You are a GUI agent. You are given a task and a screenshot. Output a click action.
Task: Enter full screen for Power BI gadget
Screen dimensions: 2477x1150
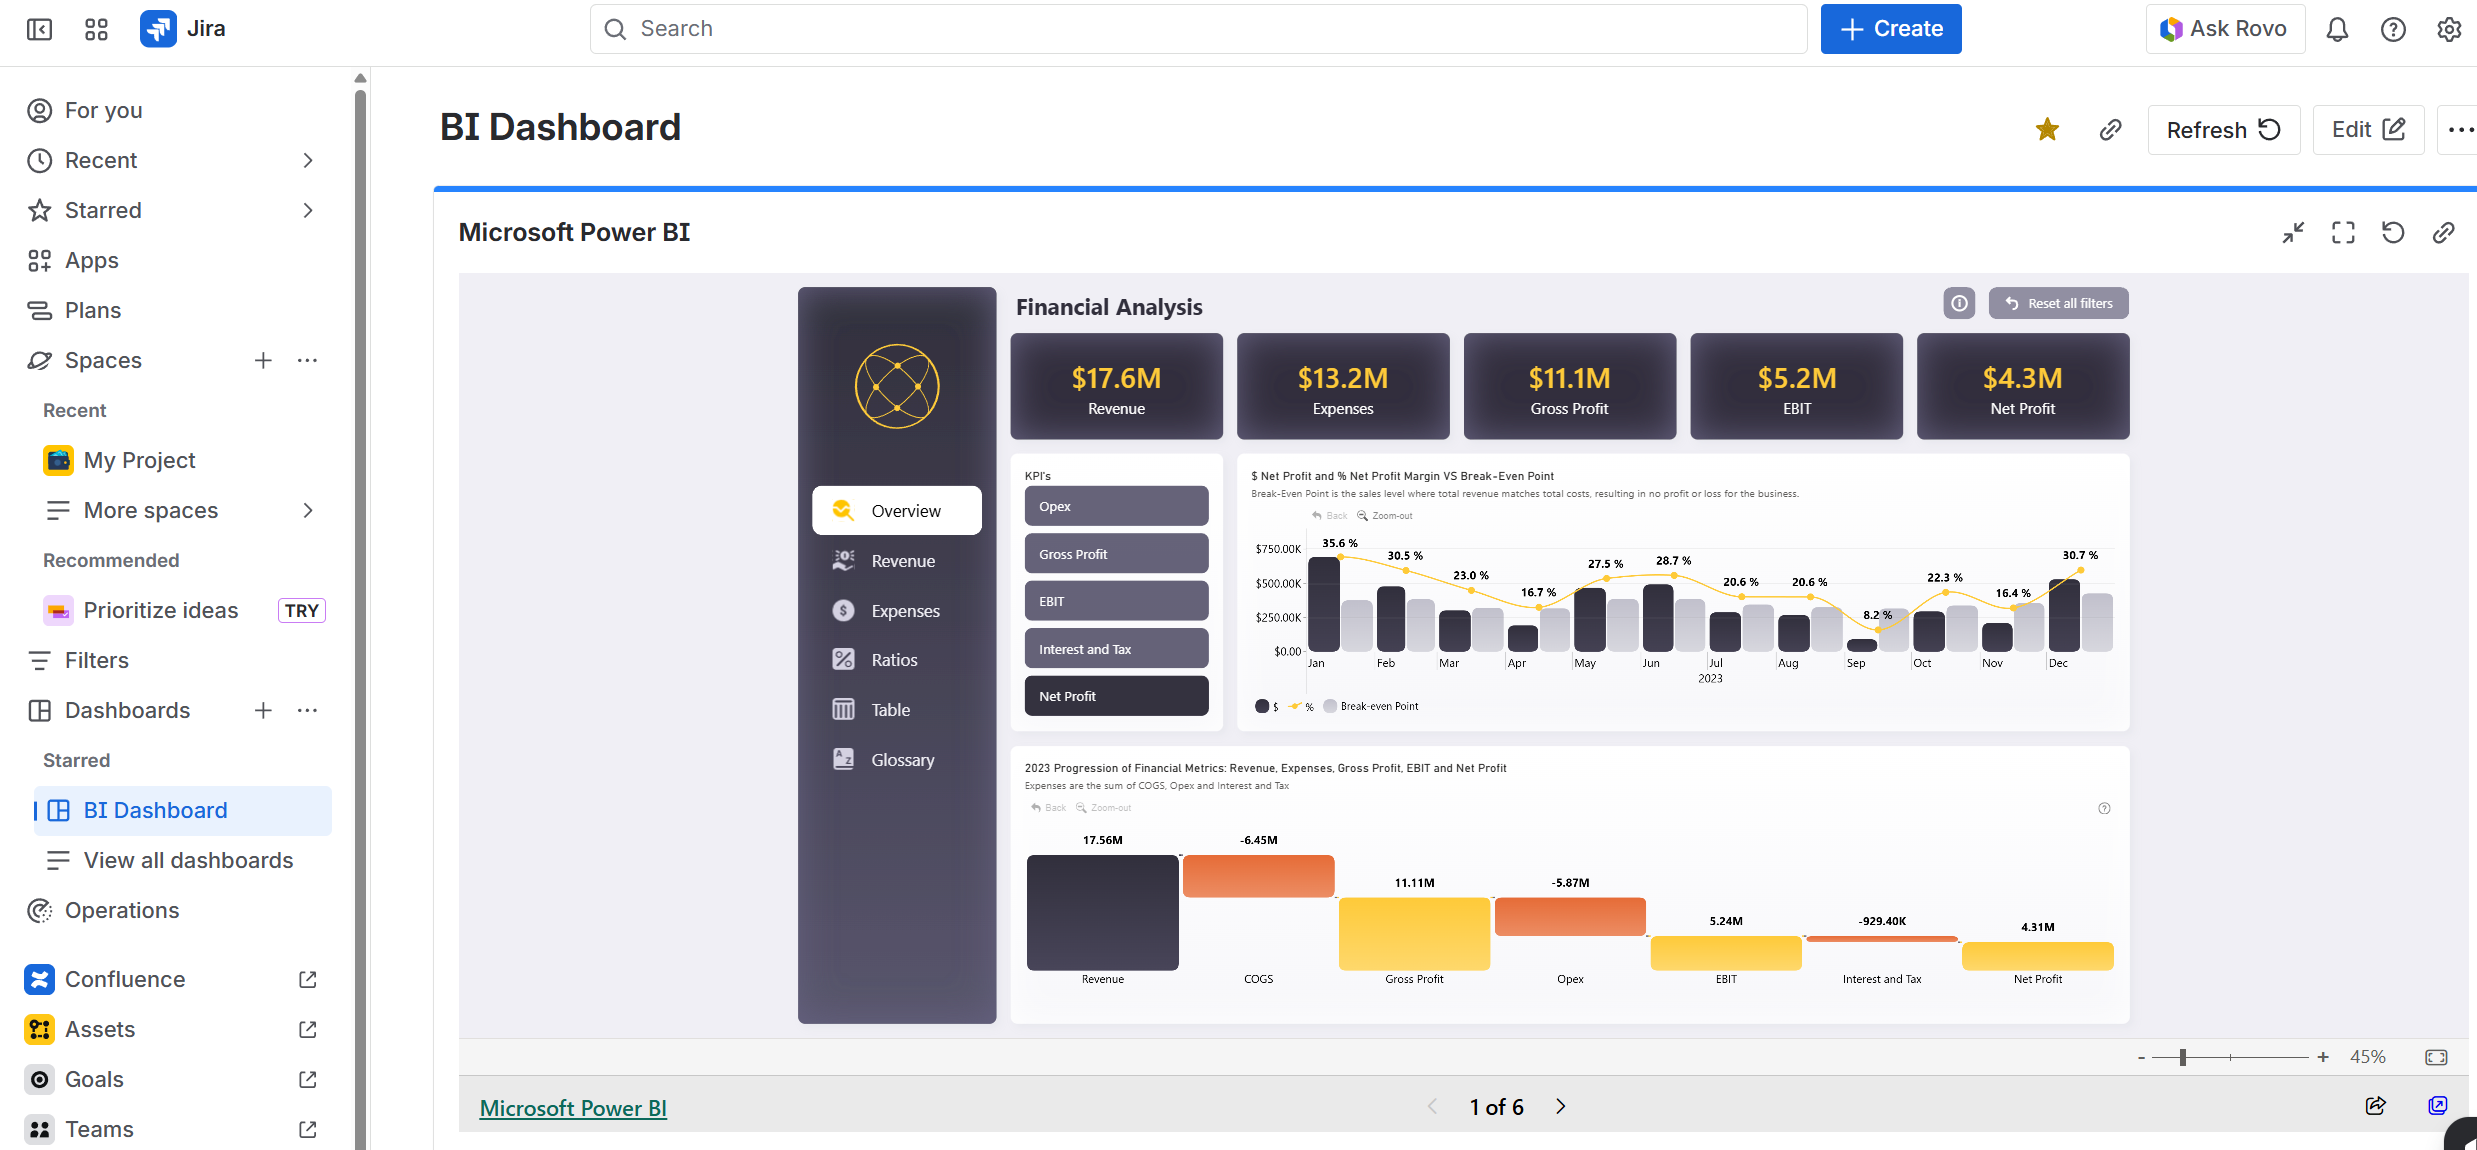click(x=2343, y=233)
